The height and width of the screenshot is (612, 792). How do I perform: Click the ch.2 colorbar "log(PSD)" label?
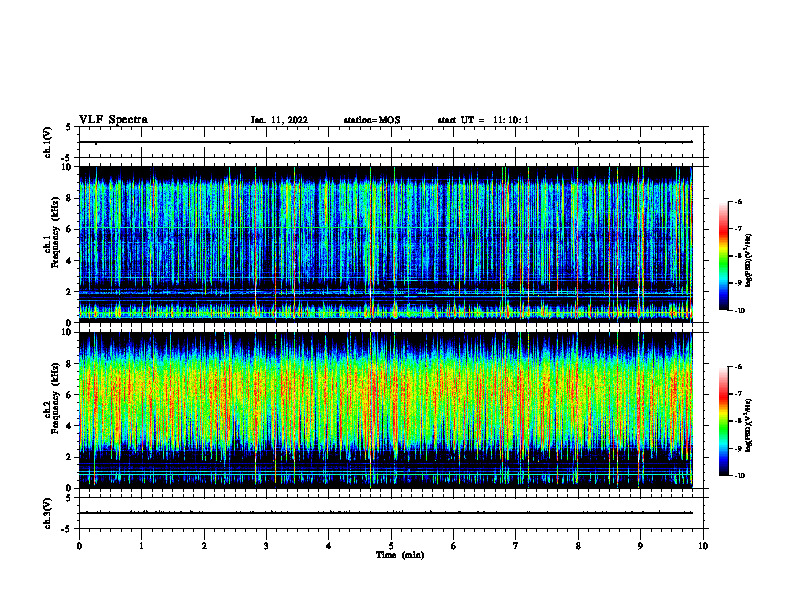coord(749,425)
